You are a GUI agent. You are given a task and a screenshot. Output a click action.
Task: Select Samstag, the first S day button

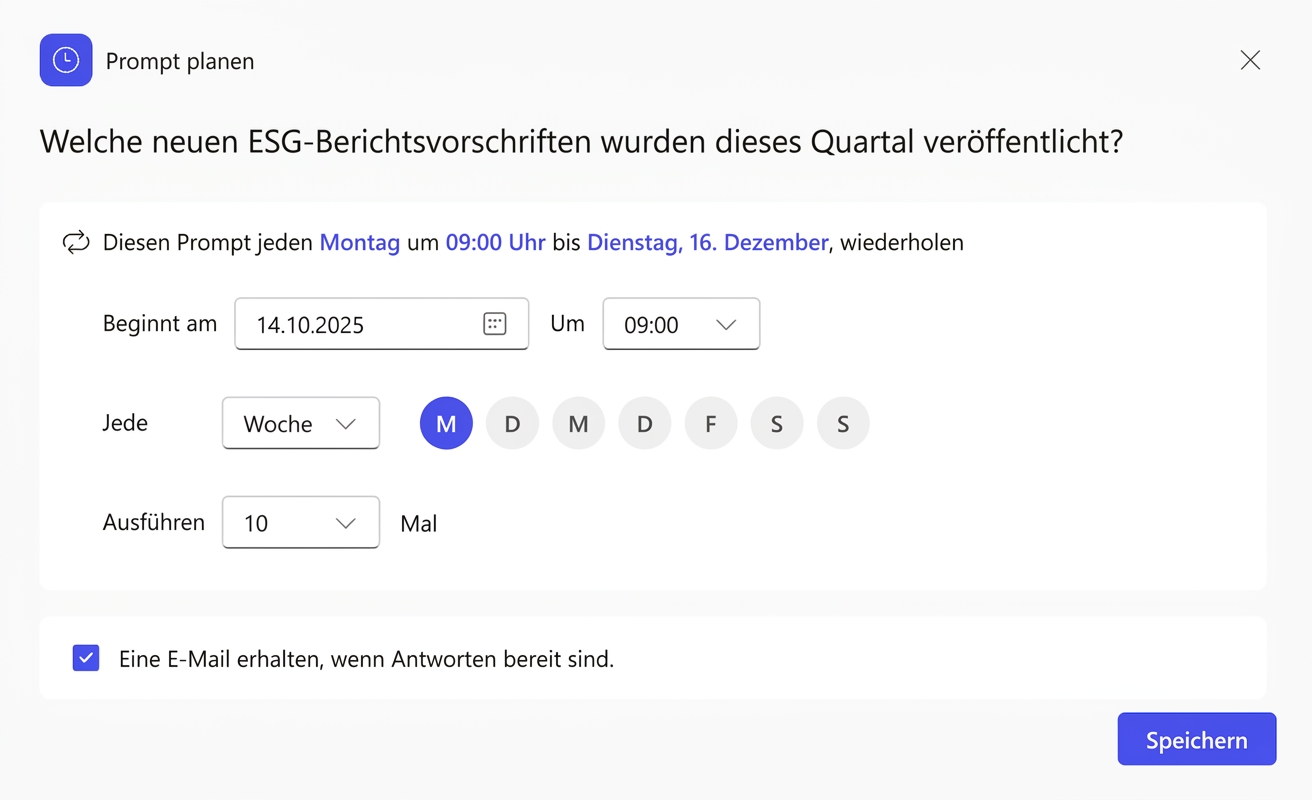777,423
